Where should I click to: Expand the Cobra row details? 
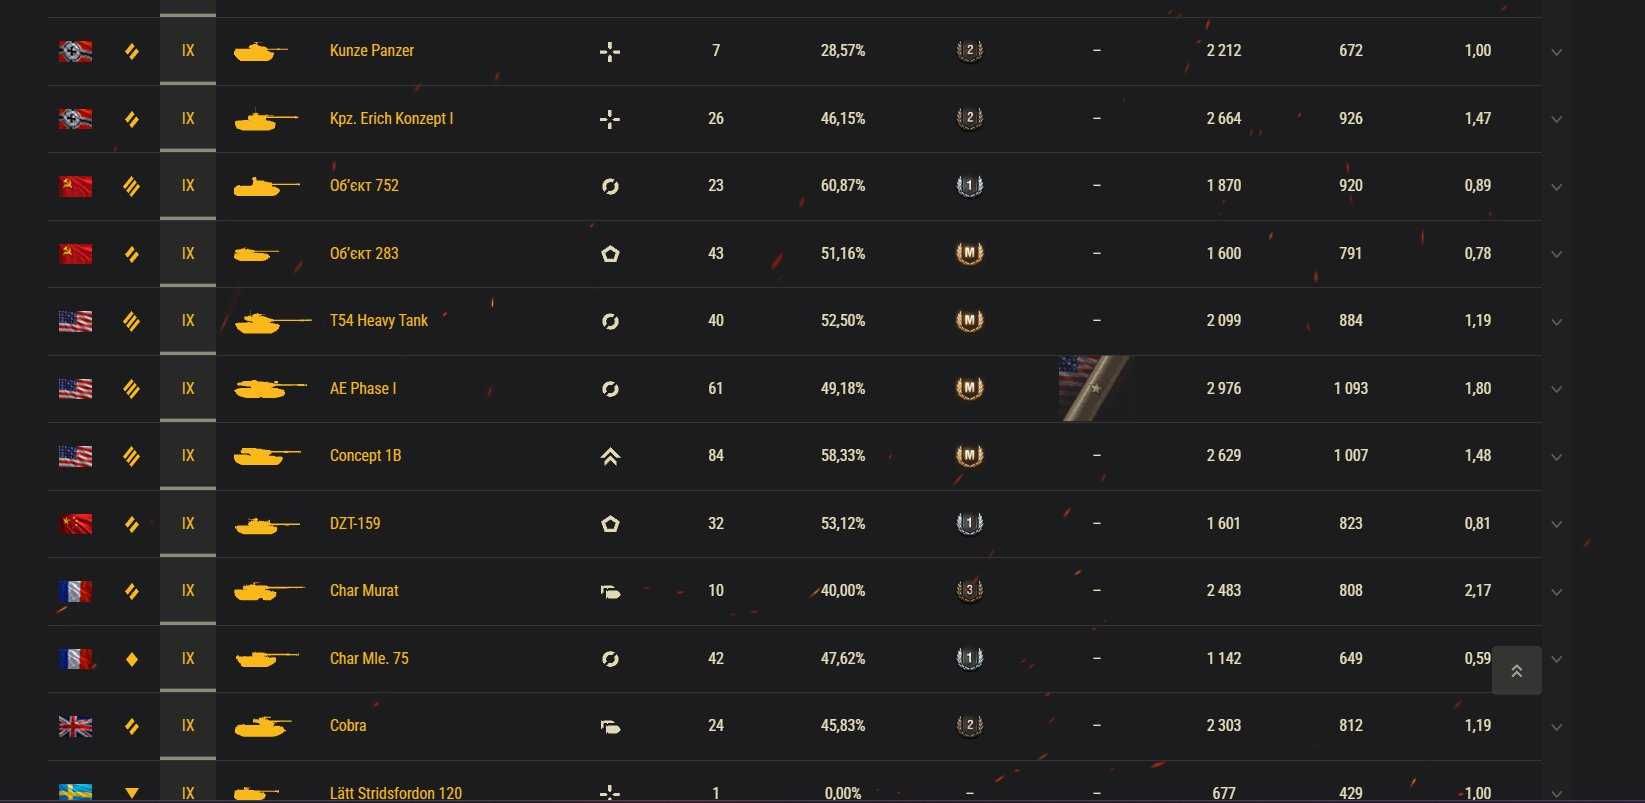[x=1556, y=727]
